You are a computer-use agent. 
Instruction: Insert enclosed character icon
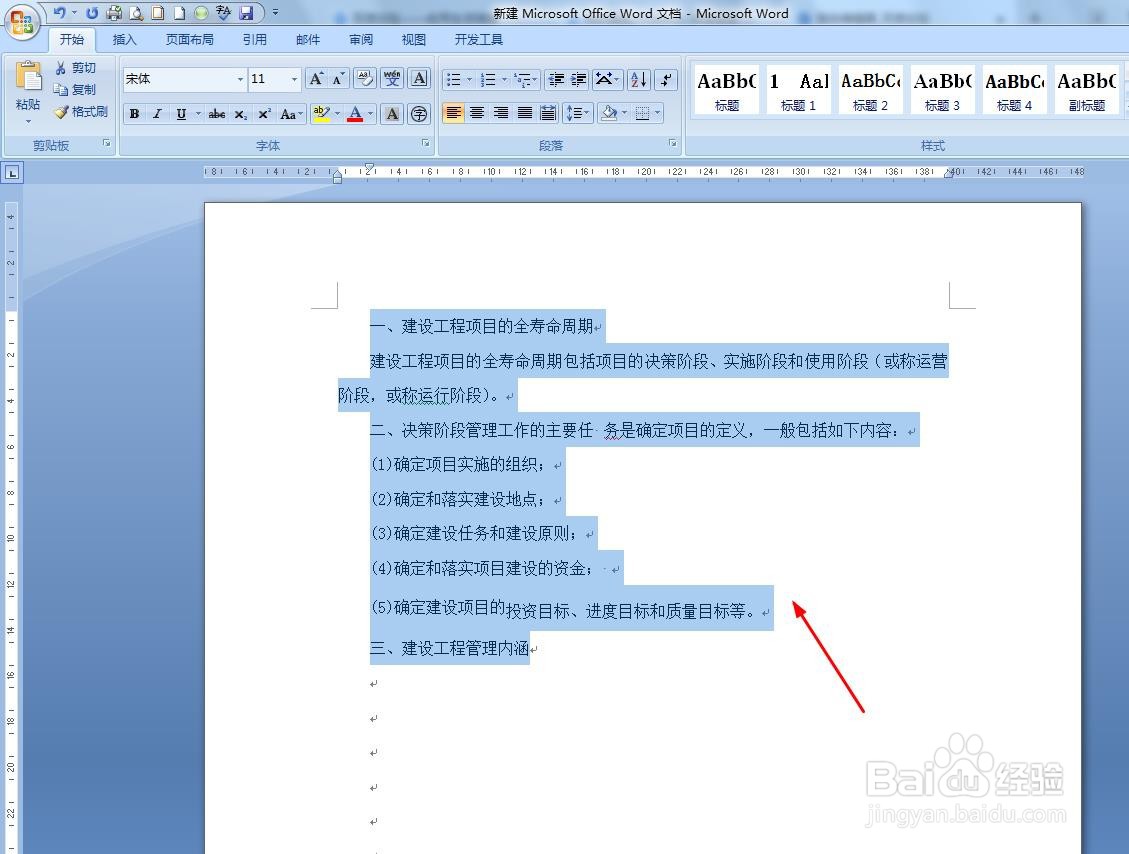(419, 114)
